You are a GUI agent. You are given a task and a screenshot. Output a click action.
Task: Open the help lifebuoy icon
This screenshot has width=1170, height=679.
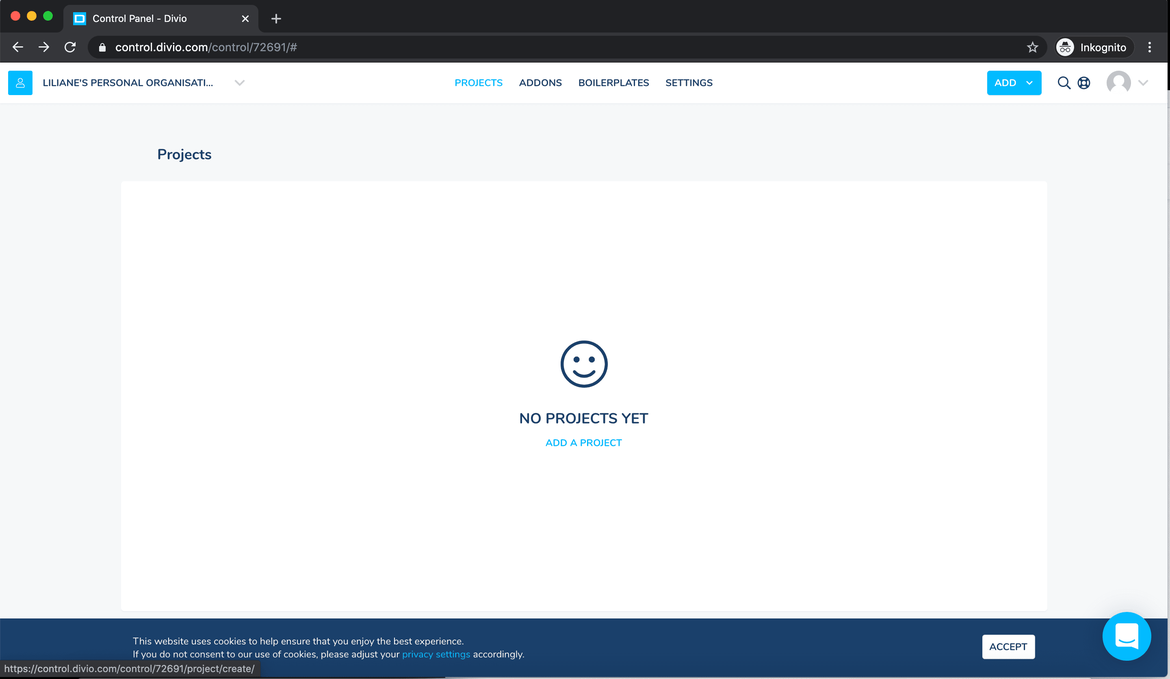pos(1083,83)
